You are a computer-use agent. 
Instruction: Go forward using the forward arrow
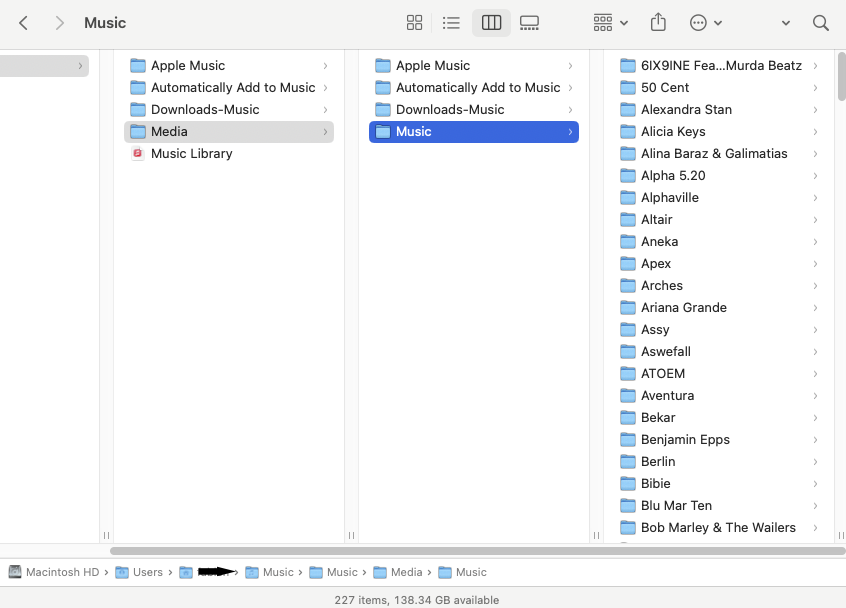pos(59,23)
